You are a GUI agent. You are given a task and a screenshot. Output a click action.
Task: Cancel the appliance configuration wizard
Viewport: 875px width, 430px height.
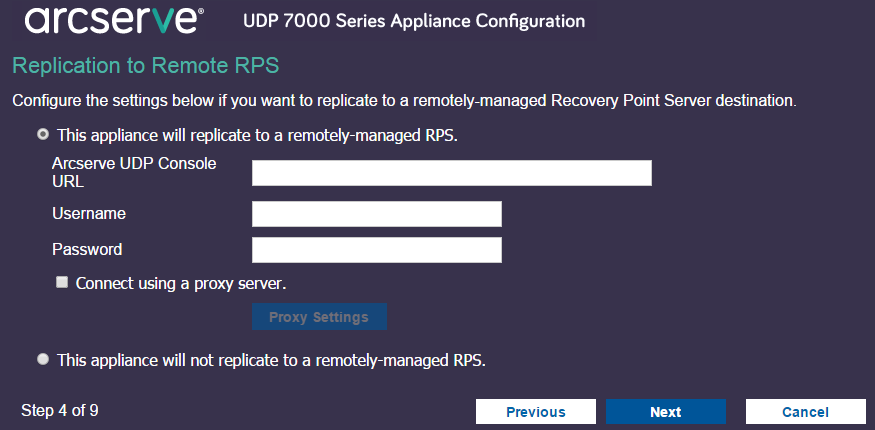click(805, 412)
